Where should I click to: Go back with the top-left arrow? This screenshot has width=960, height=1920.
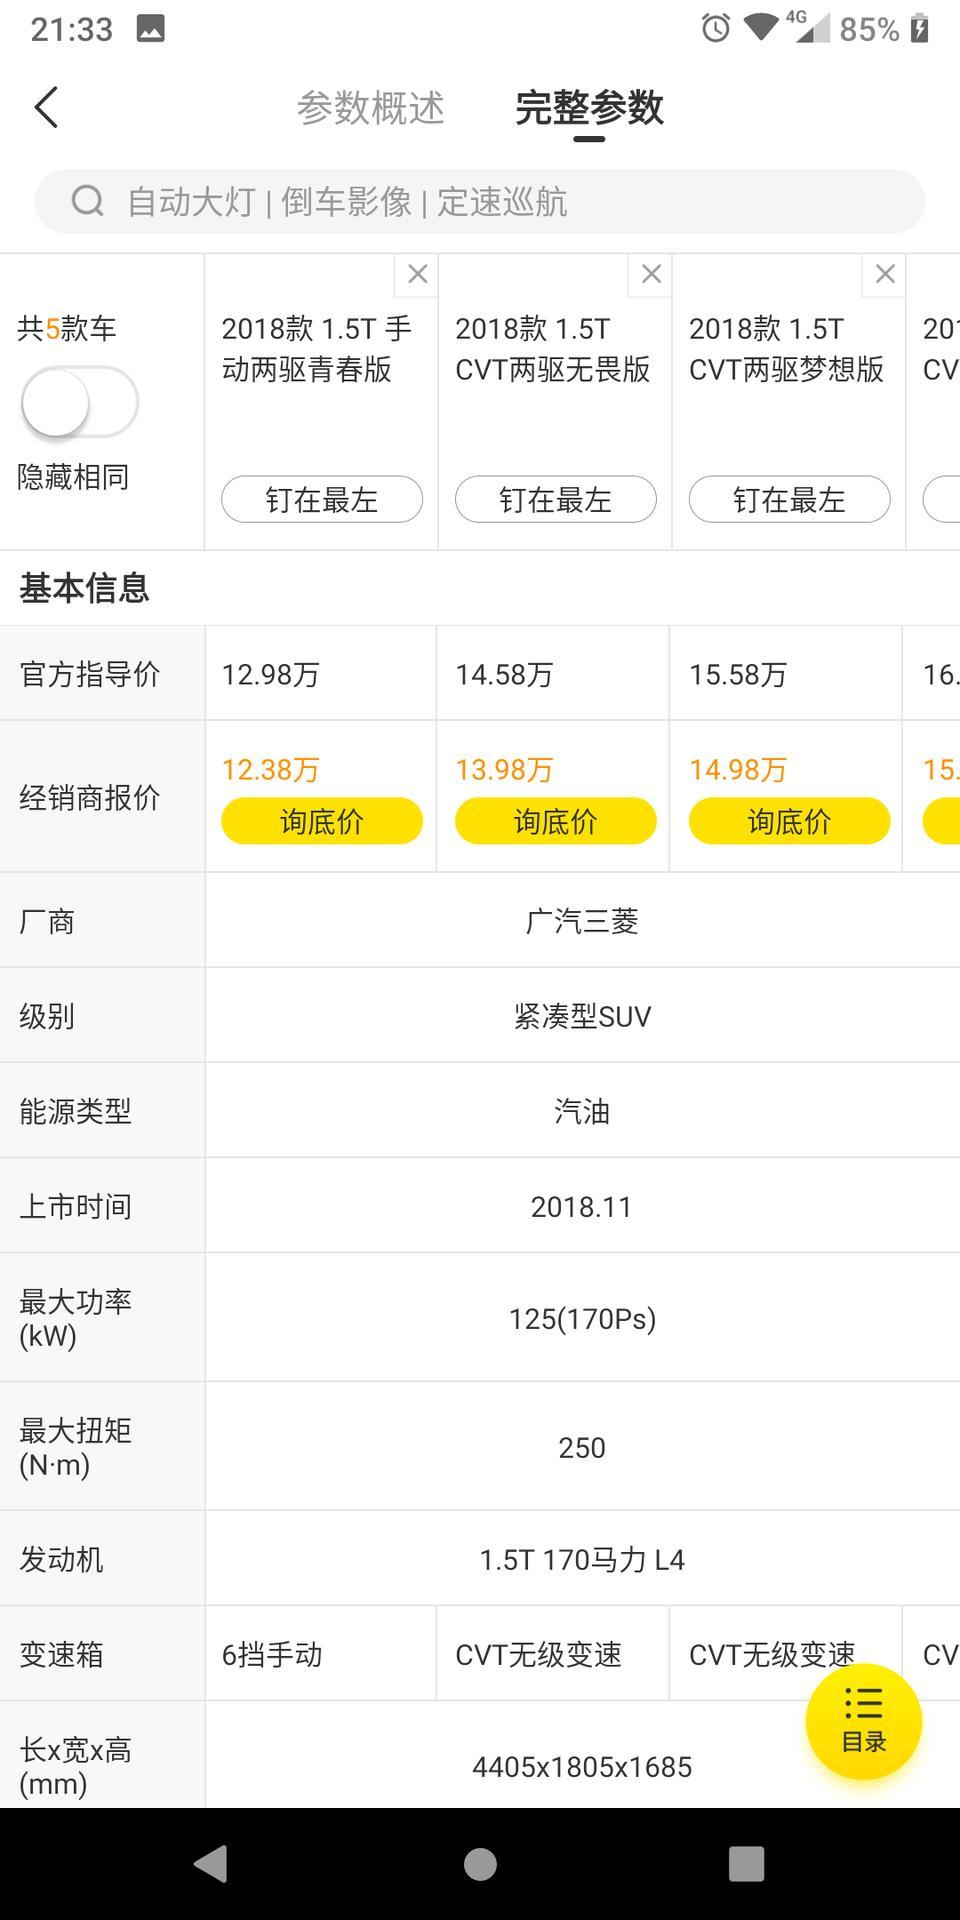pyautogui.click(x=46, y=107)
